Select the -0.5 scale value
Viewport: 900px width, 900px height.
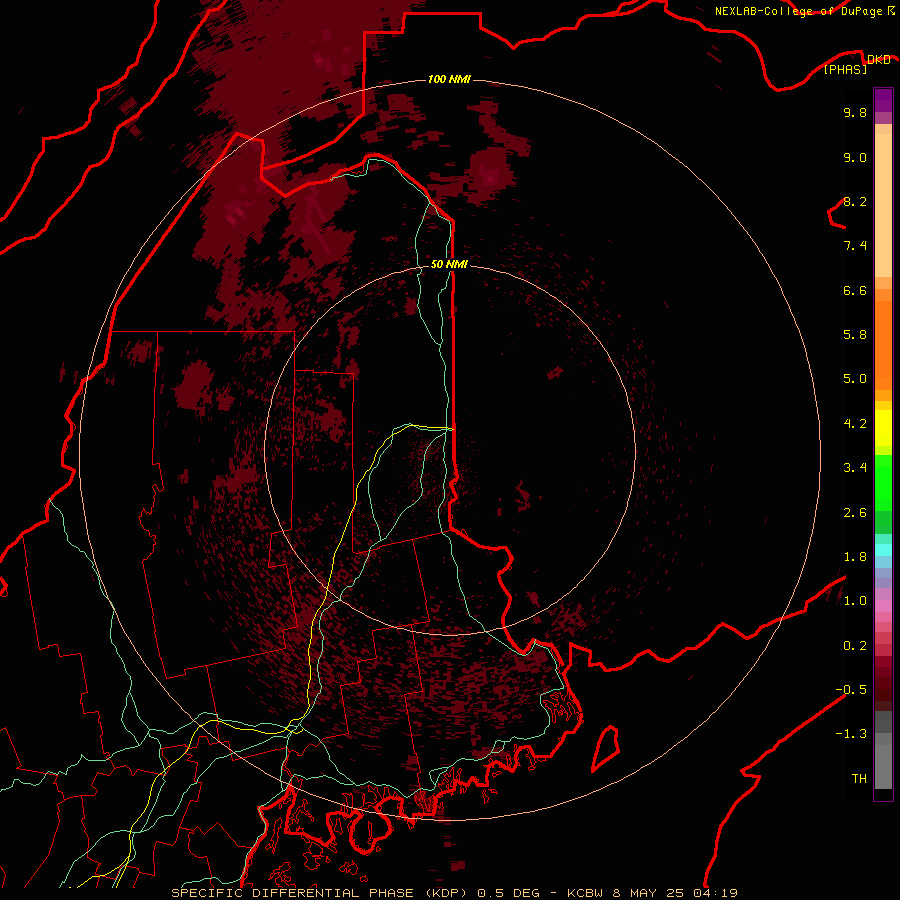point(851,690)
